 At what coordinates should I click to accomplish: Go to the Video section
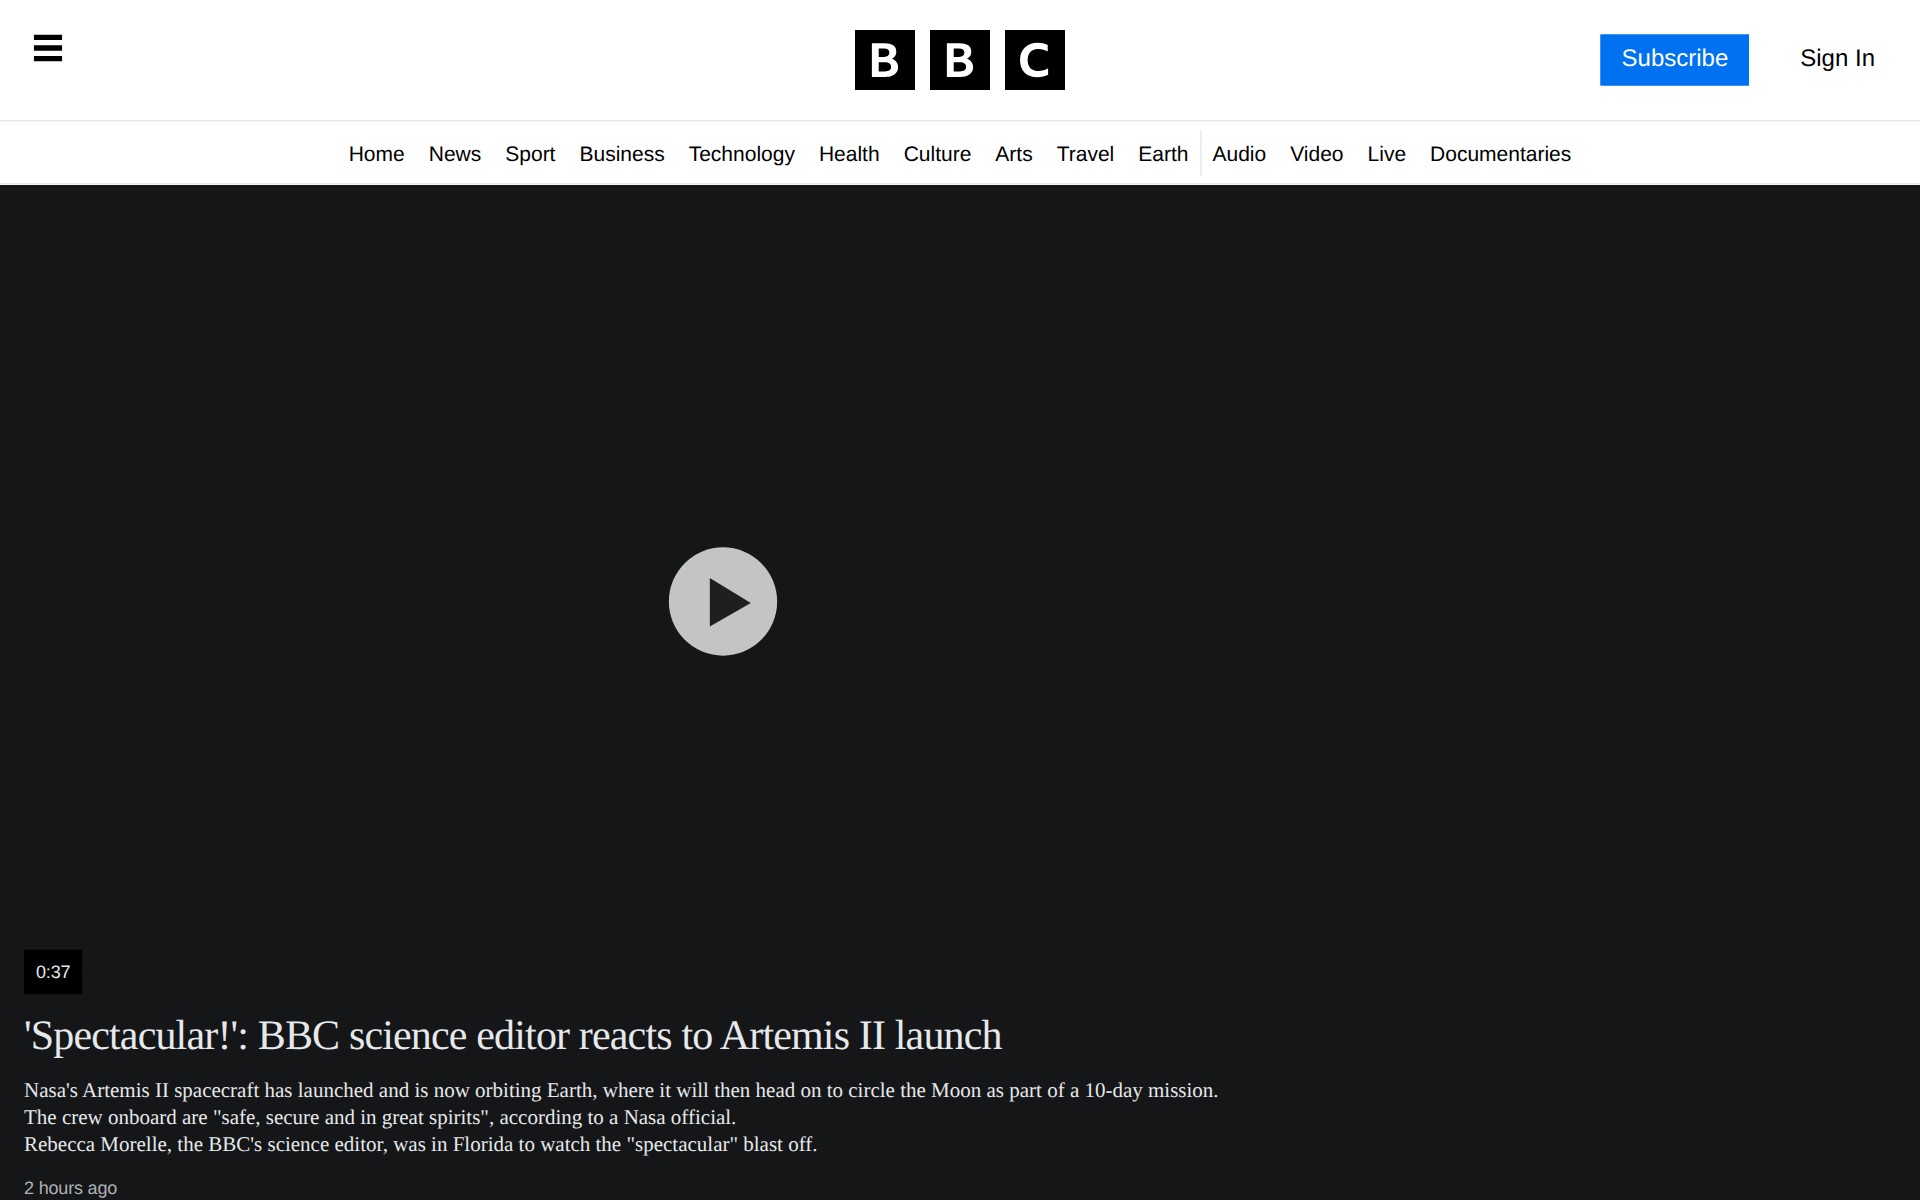(1316, 154)
